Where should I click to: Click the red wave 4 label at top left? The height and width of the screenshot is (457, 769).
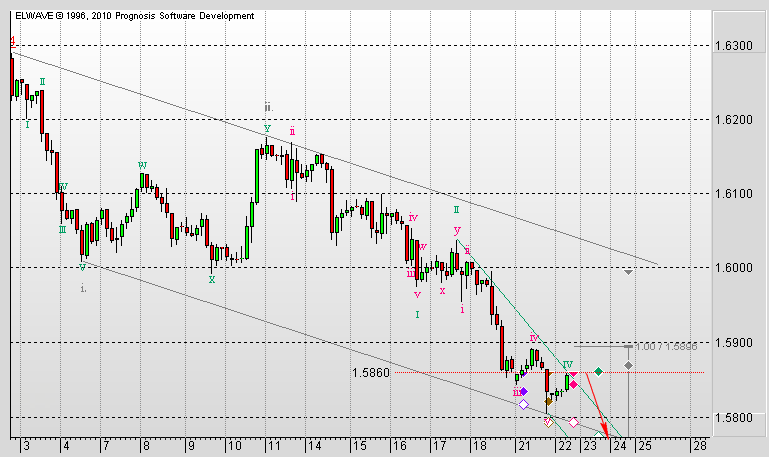click(x=11, y=42)
